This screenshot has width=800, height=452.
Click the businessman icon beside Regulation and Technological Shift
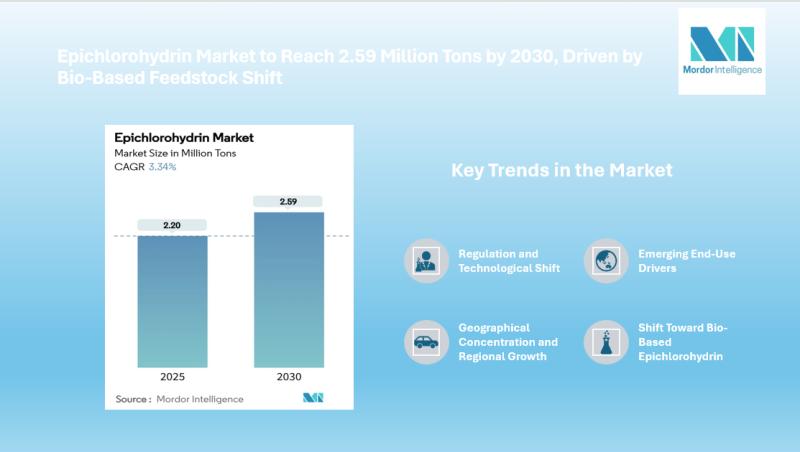[427, 261]
